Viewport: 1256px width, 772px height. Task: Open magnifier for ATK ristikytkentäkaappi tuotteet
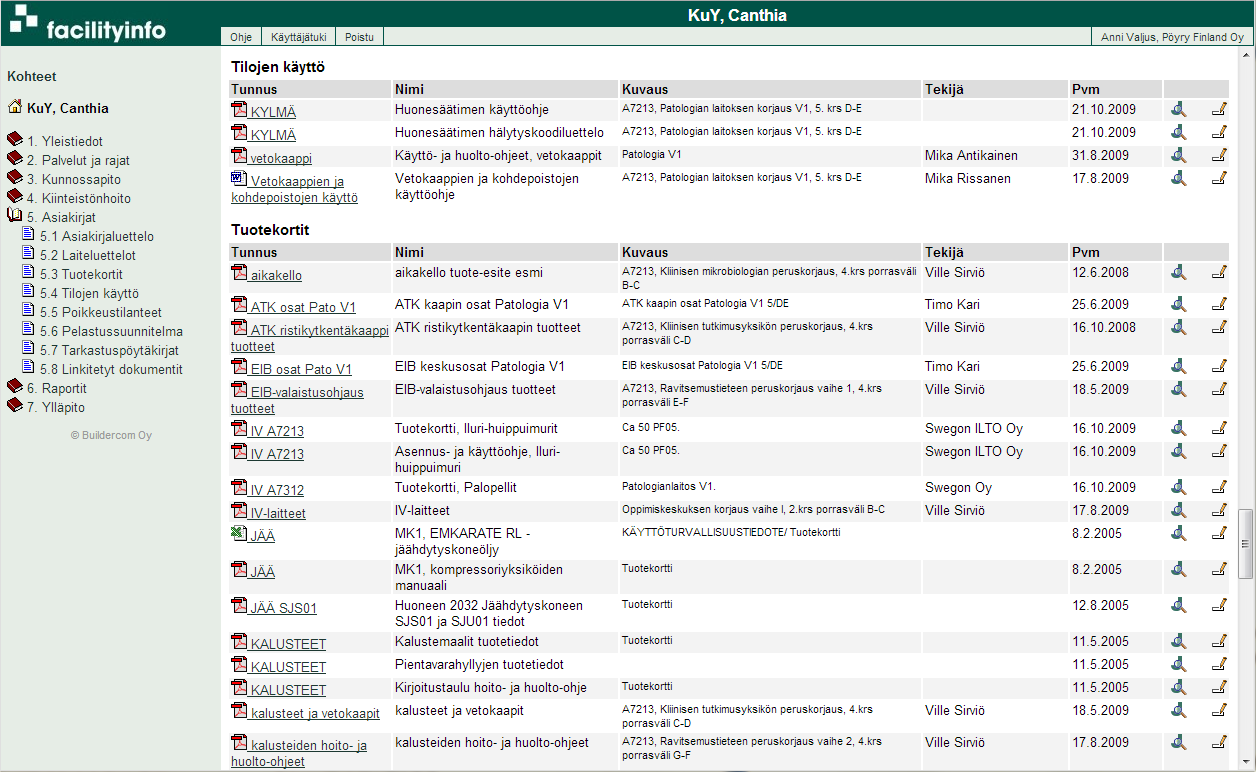pos(1179,327)
